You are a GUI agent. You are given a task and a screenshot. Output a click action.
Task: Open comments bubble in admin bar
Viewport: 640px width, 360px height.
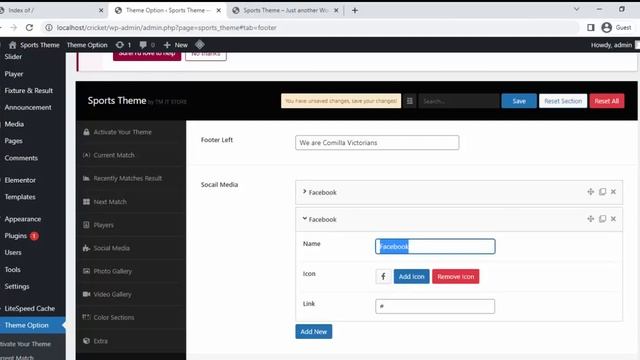point(147,45)
